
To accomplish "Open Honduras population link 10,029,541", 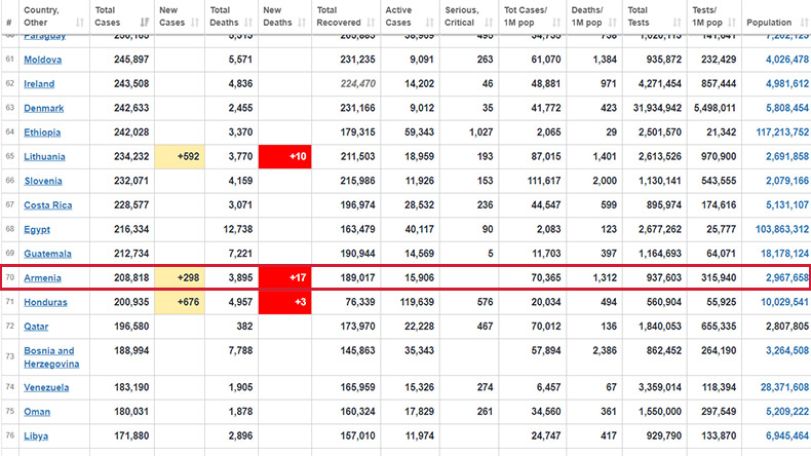I will [x=785, y=302].
